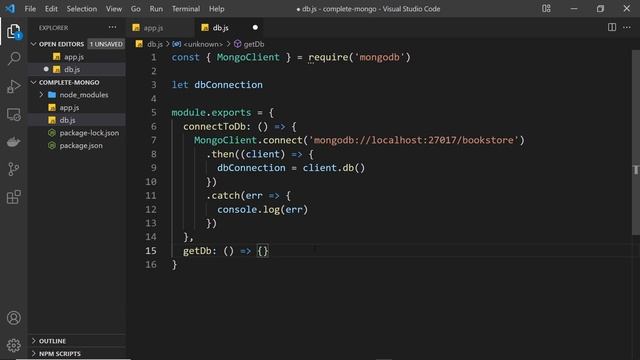
Task: Click <unknown> in the breadcrumb
Action: (x=203, y=44)
